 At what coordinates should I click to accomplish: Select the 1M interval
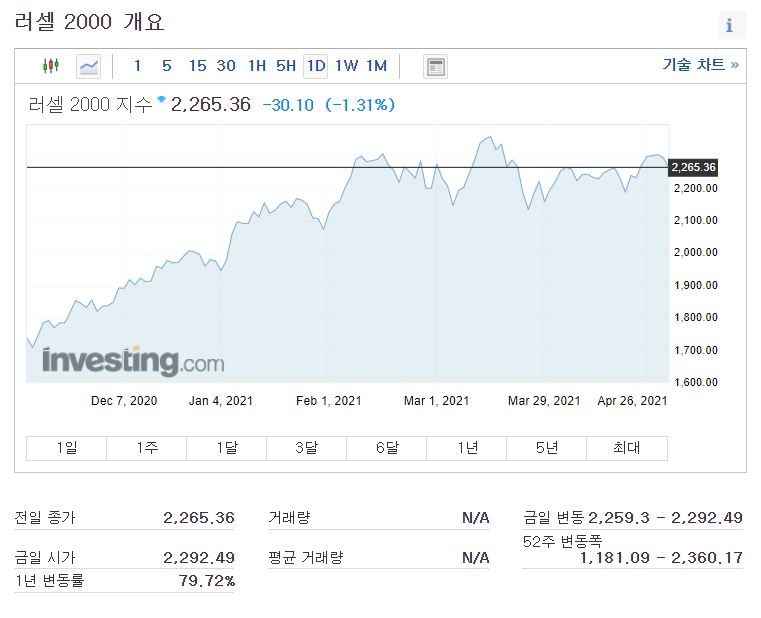click(377, 66)
